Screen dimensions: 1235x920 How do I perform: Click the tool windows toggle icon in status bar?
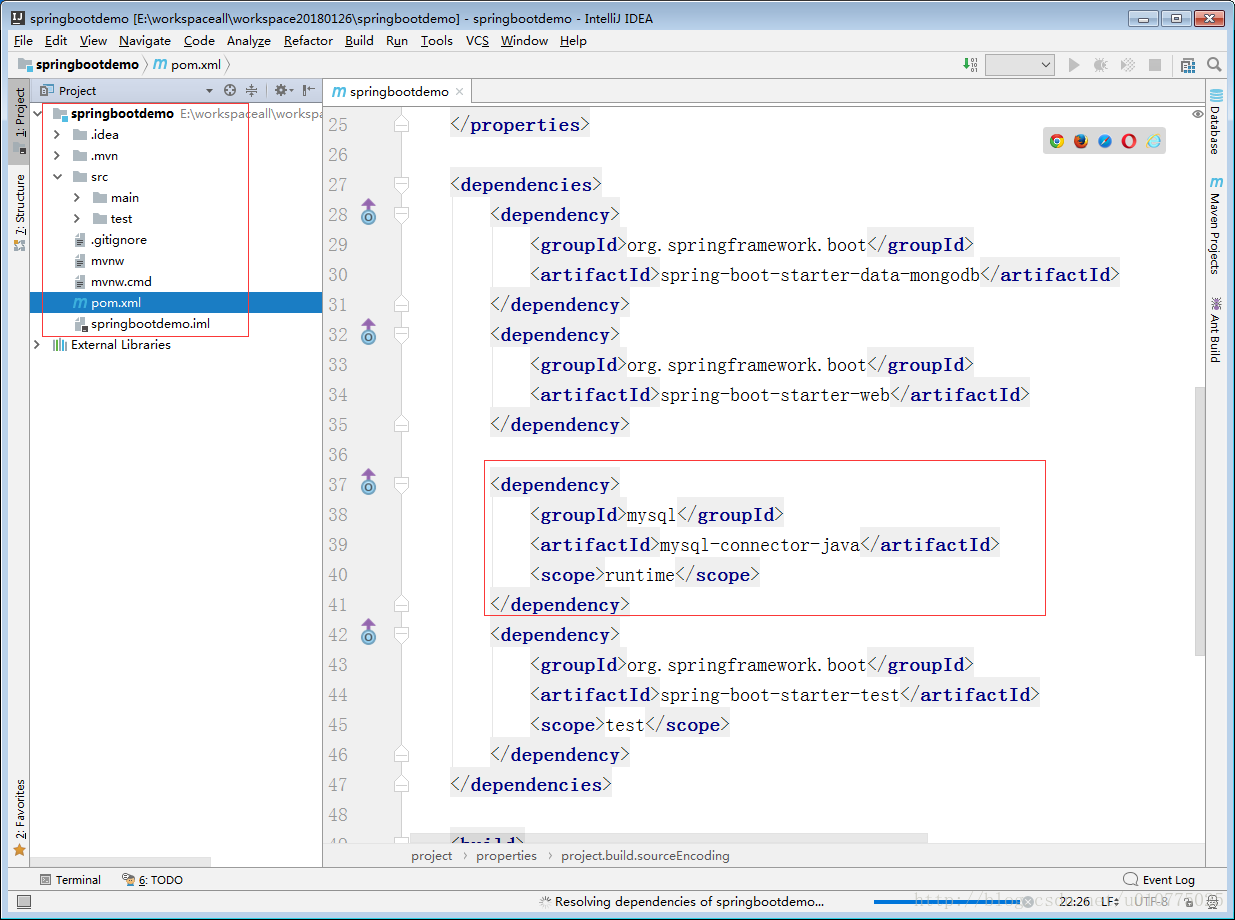click(23, 901)
